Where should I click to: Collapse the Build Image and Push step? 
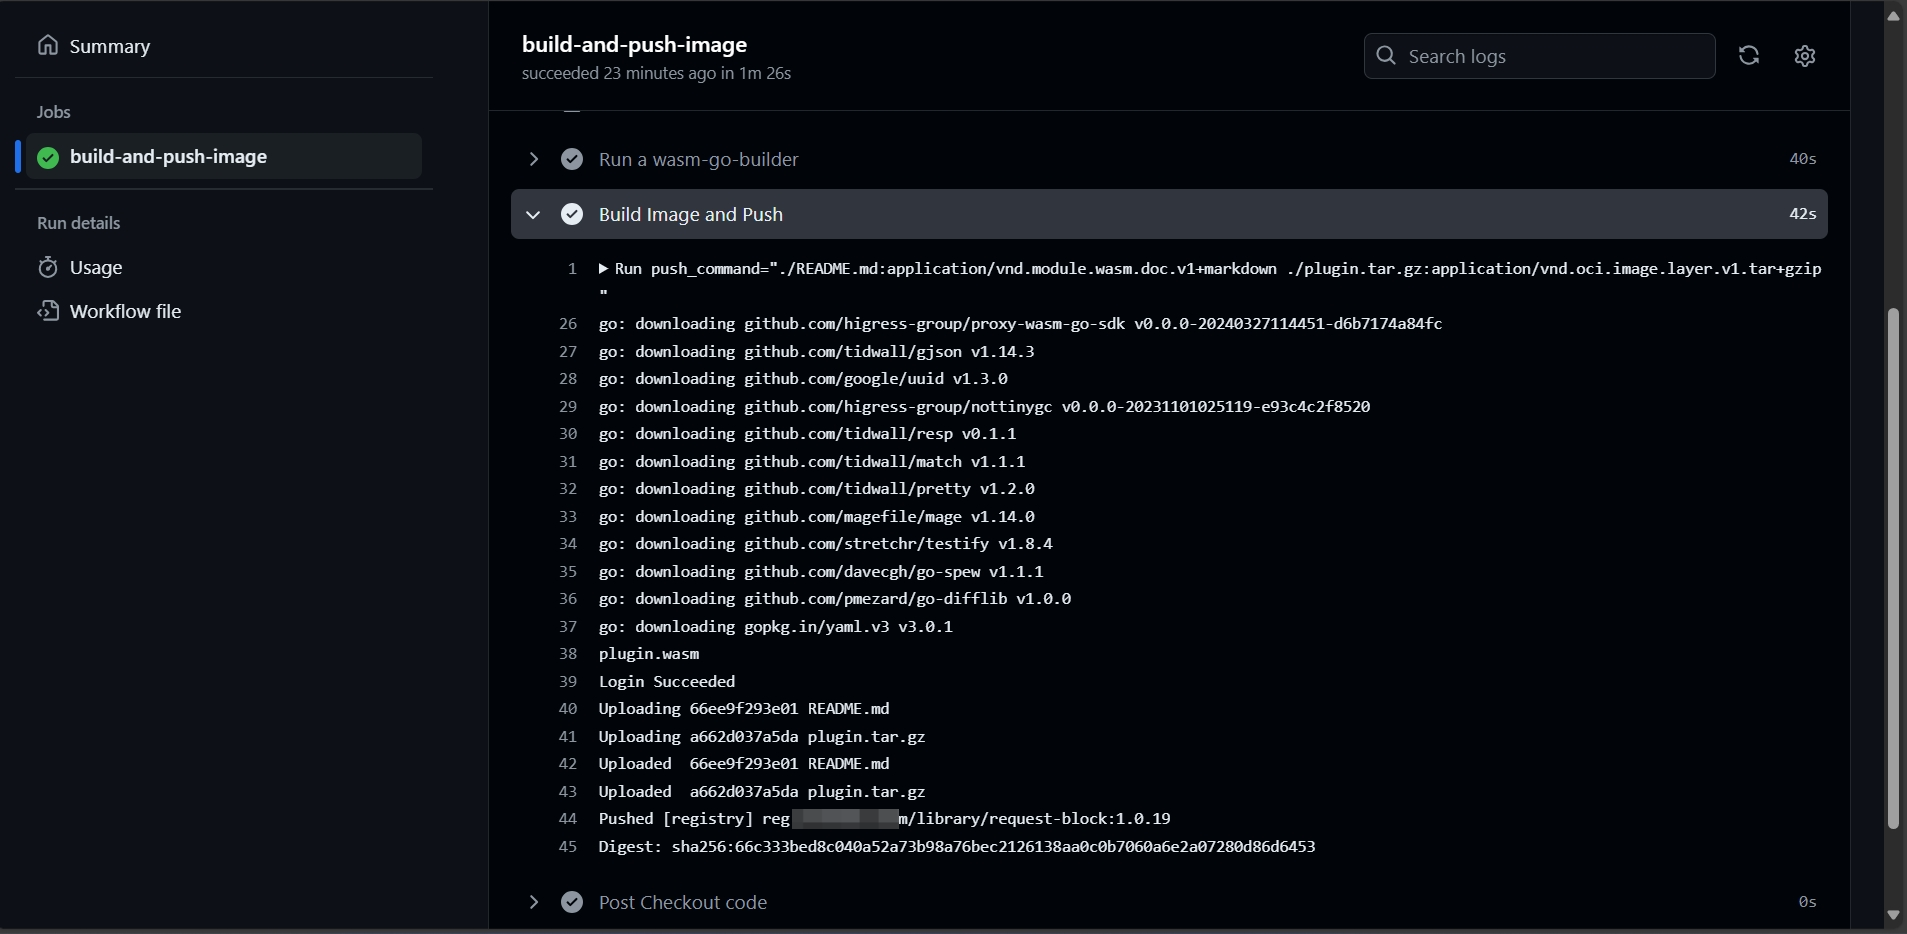coord(534,214)
